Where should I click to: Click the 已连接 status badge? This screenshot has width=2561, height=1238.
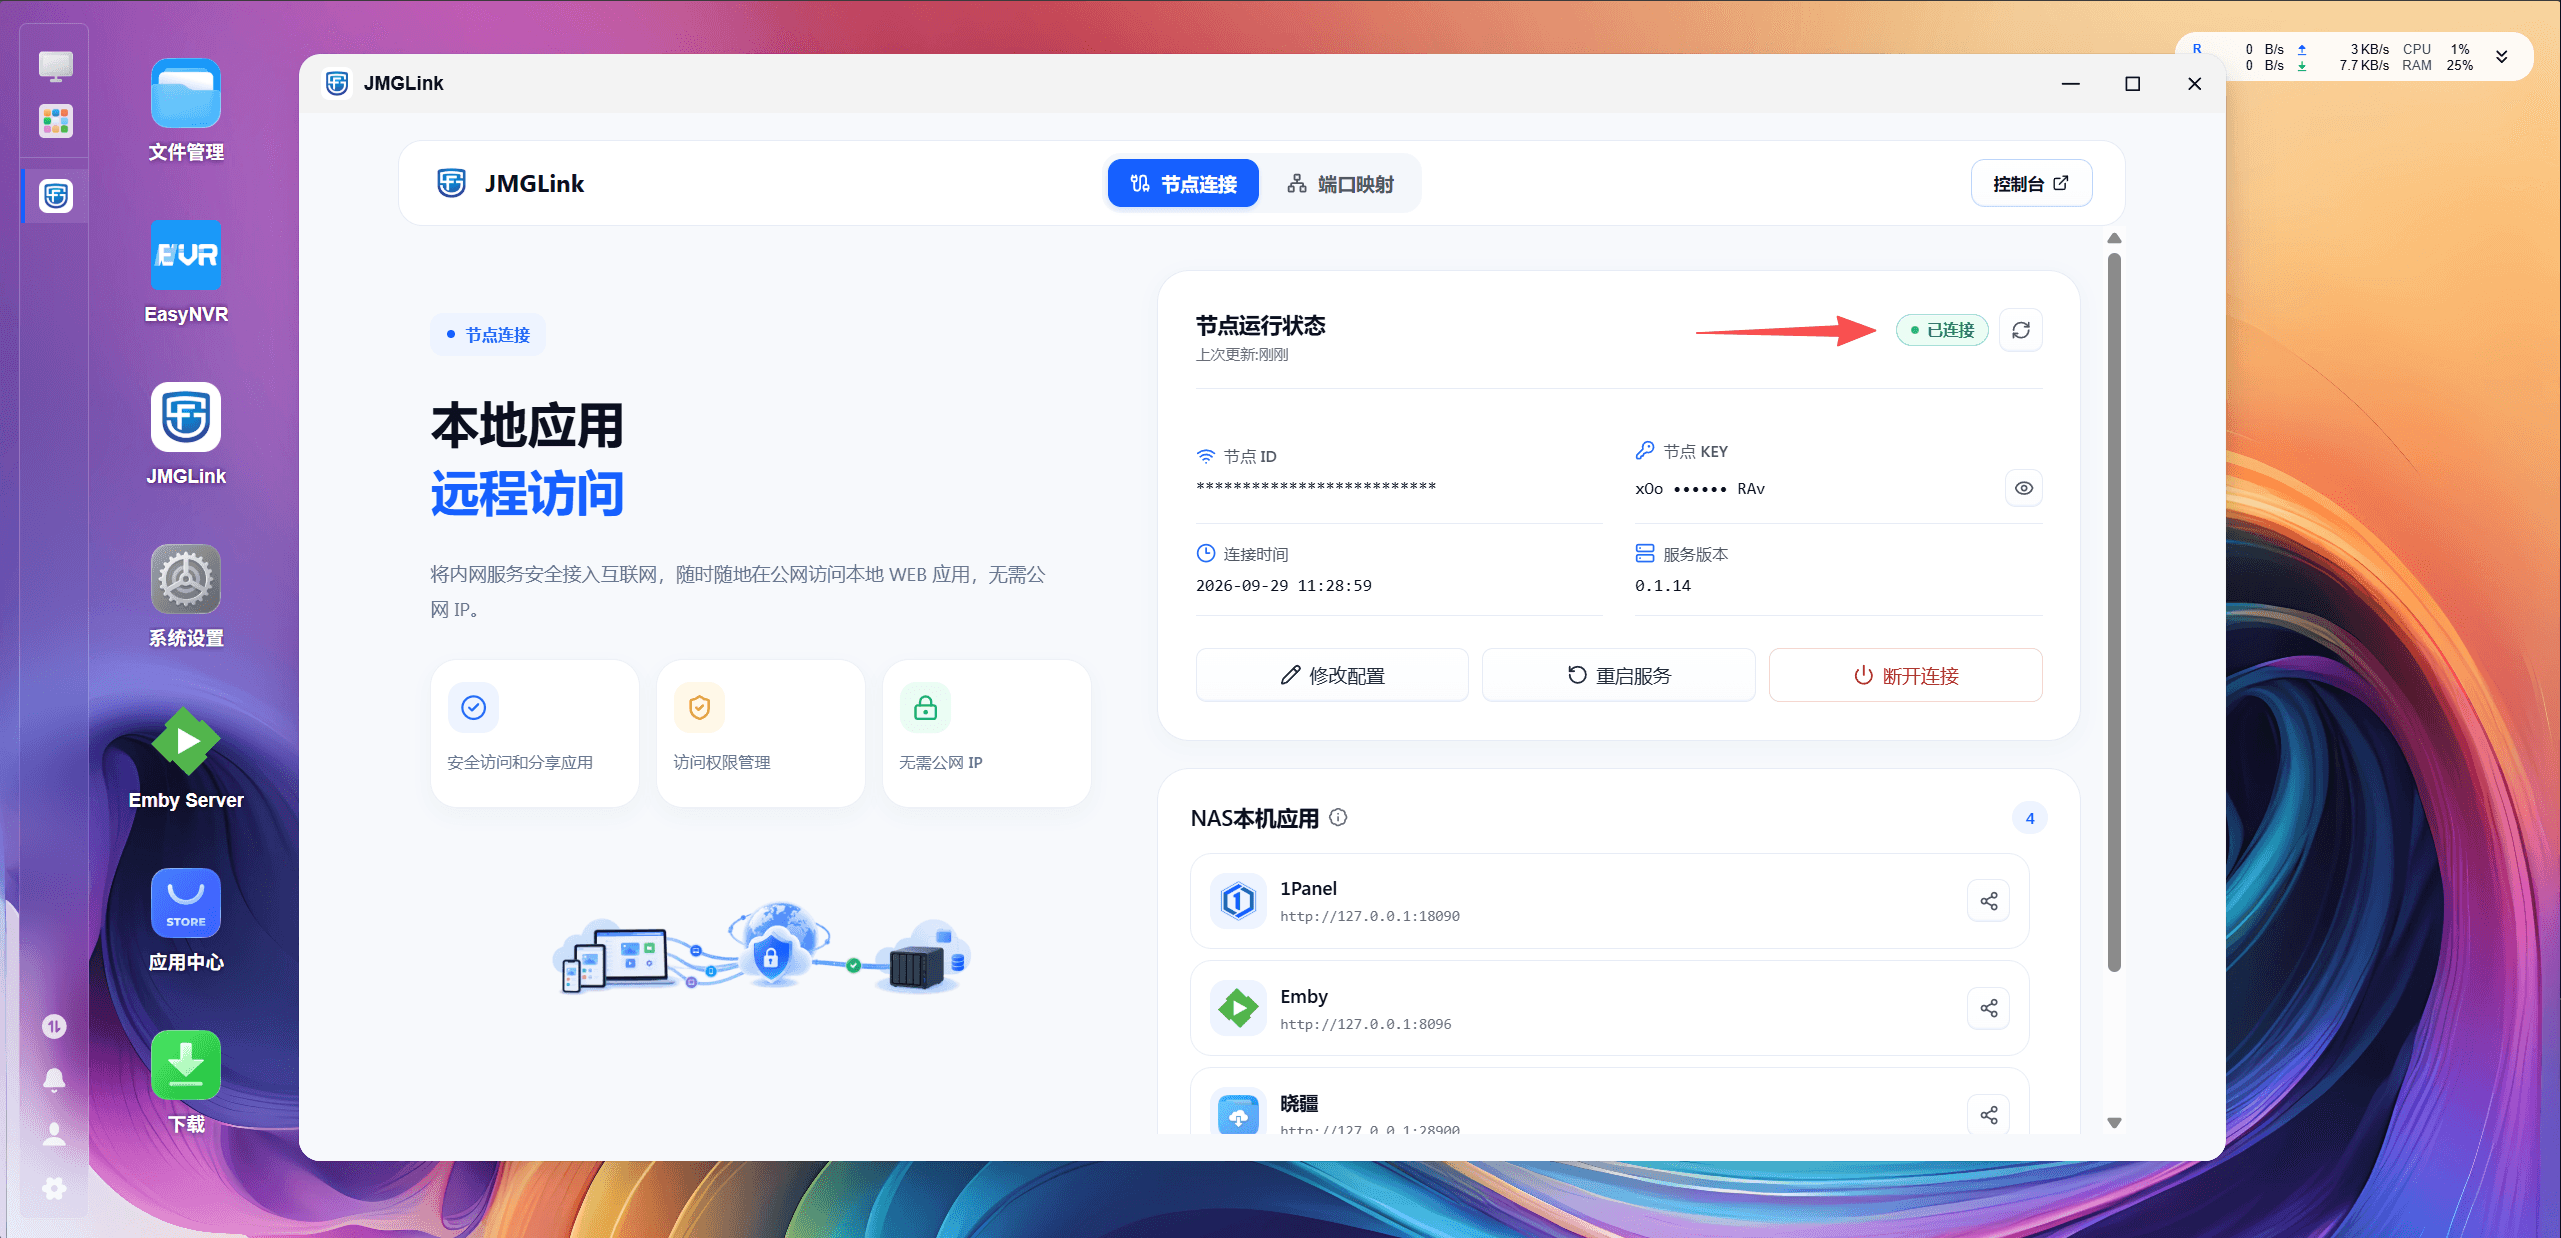point(1942,330)
